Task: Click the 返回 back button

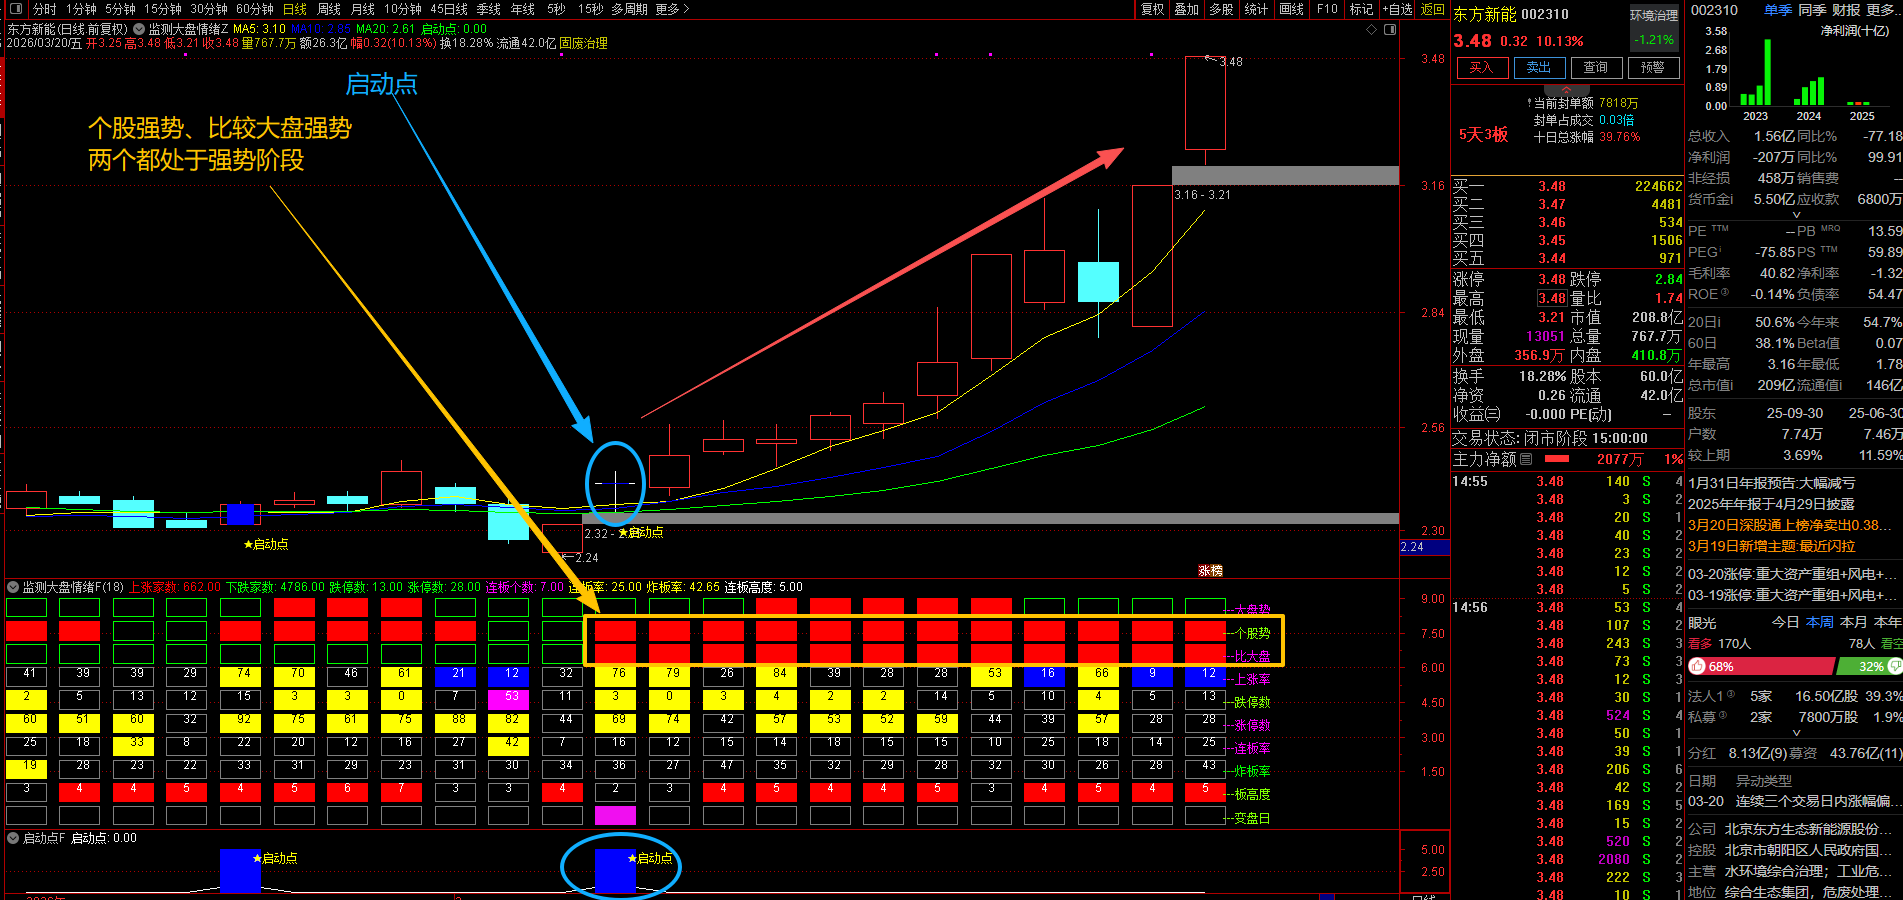Action: 1433,9
